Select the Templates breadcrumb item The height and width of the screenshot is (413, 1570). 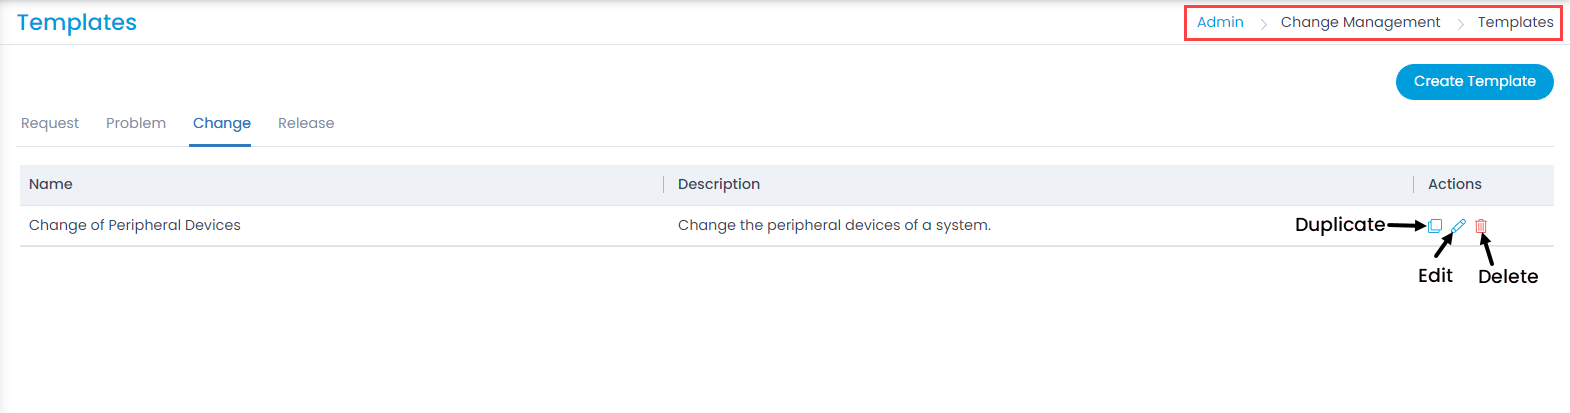[1515, 22]
